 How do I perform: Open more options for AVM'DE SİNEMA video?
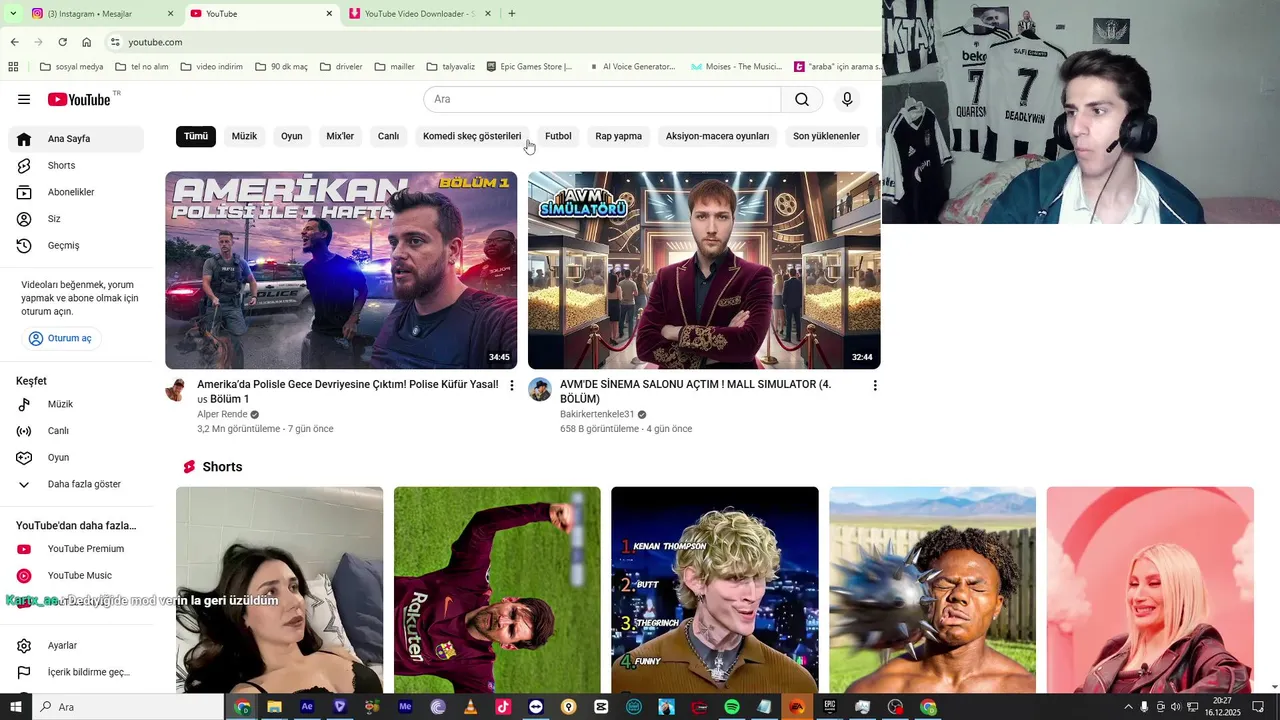point(875,385)
